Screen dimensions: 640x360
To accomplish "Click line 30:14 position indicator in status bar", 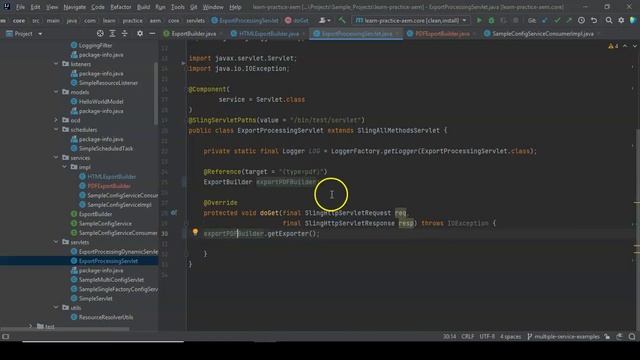I will pyautogui.click(x=449, y=336).
